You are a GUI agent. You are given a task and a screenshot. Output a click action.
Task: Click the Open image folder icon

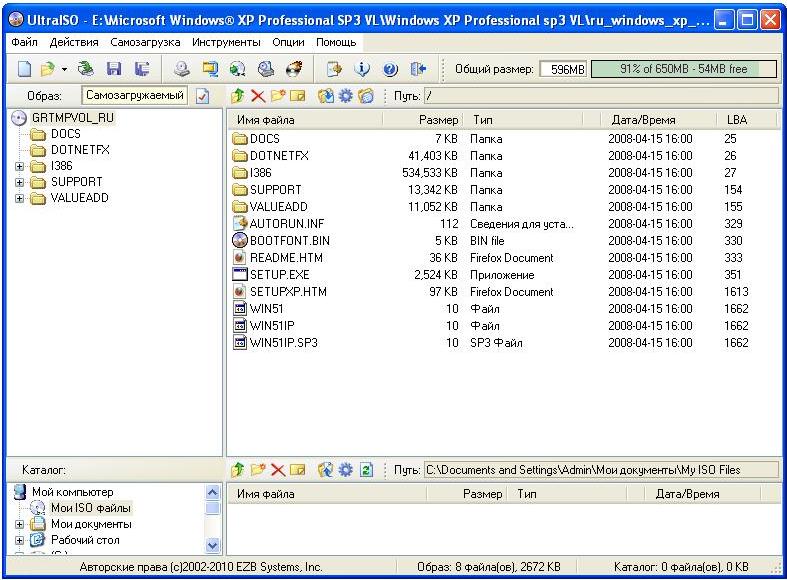coord(48,69)
